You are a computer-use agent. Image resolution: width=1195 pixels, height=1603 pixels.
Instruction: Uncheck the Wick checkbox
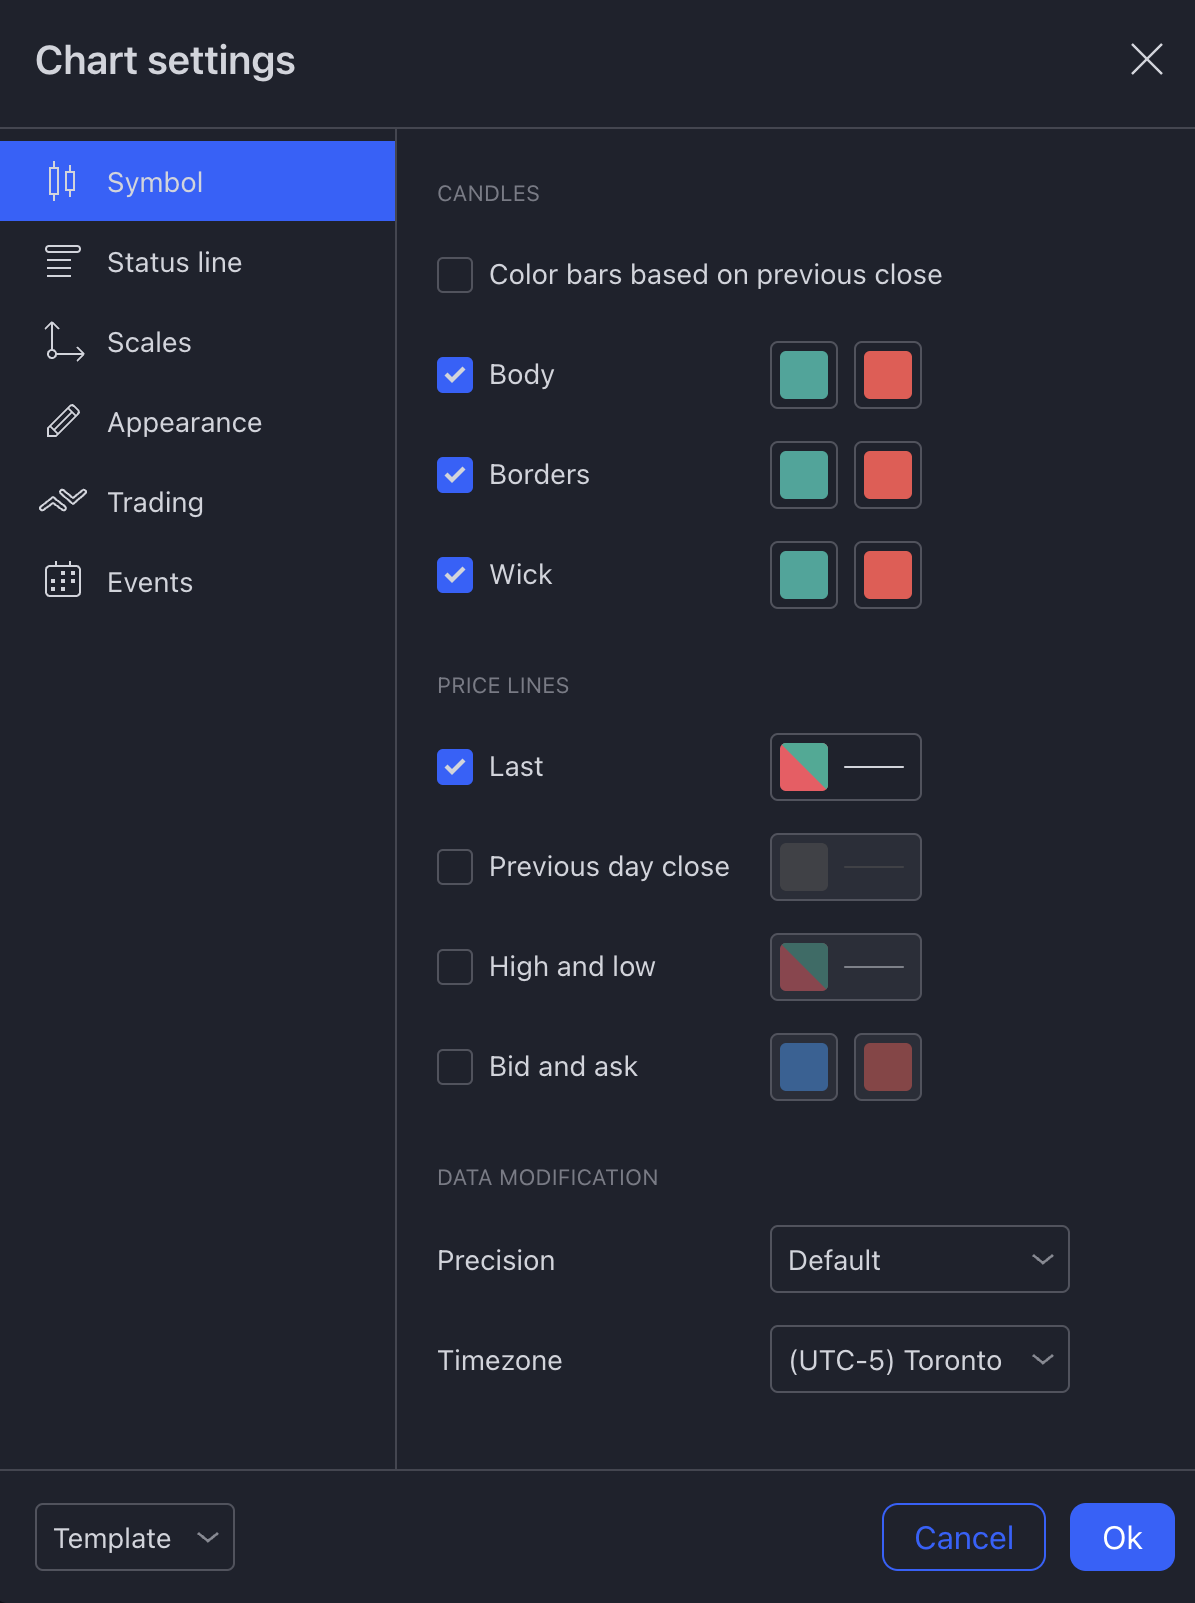455,575
